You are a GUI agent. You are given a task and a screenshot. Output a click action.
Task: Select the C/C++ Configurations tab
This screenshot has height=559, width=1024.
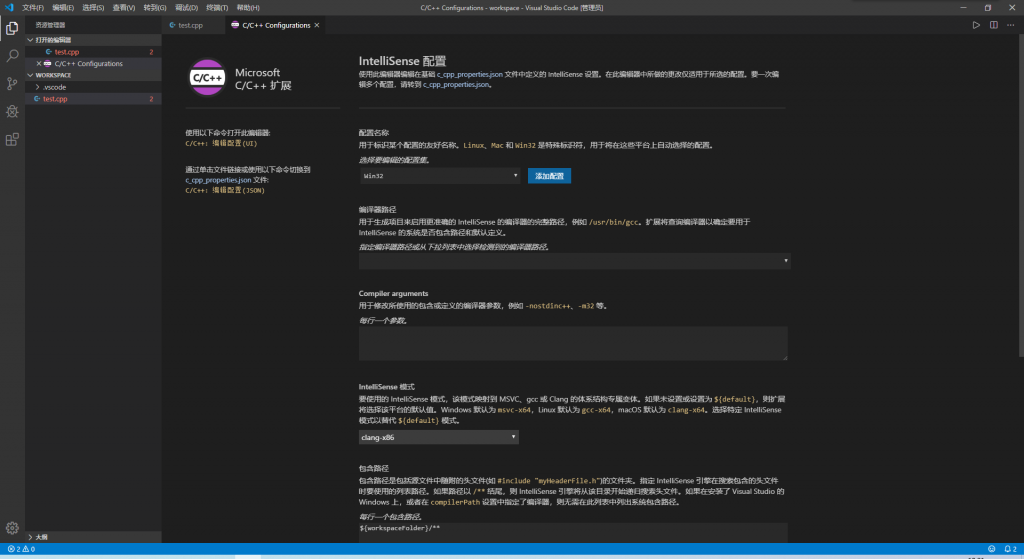(276, 25)
